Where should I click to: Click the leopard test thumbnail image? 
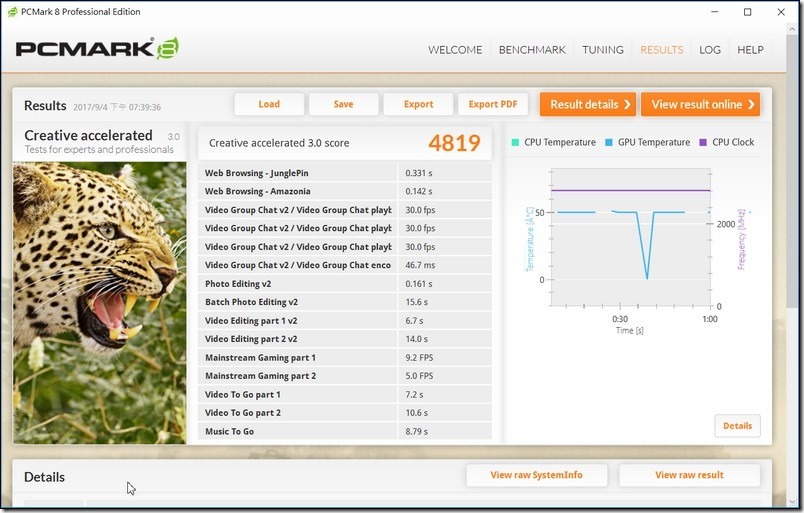point(100,303)
